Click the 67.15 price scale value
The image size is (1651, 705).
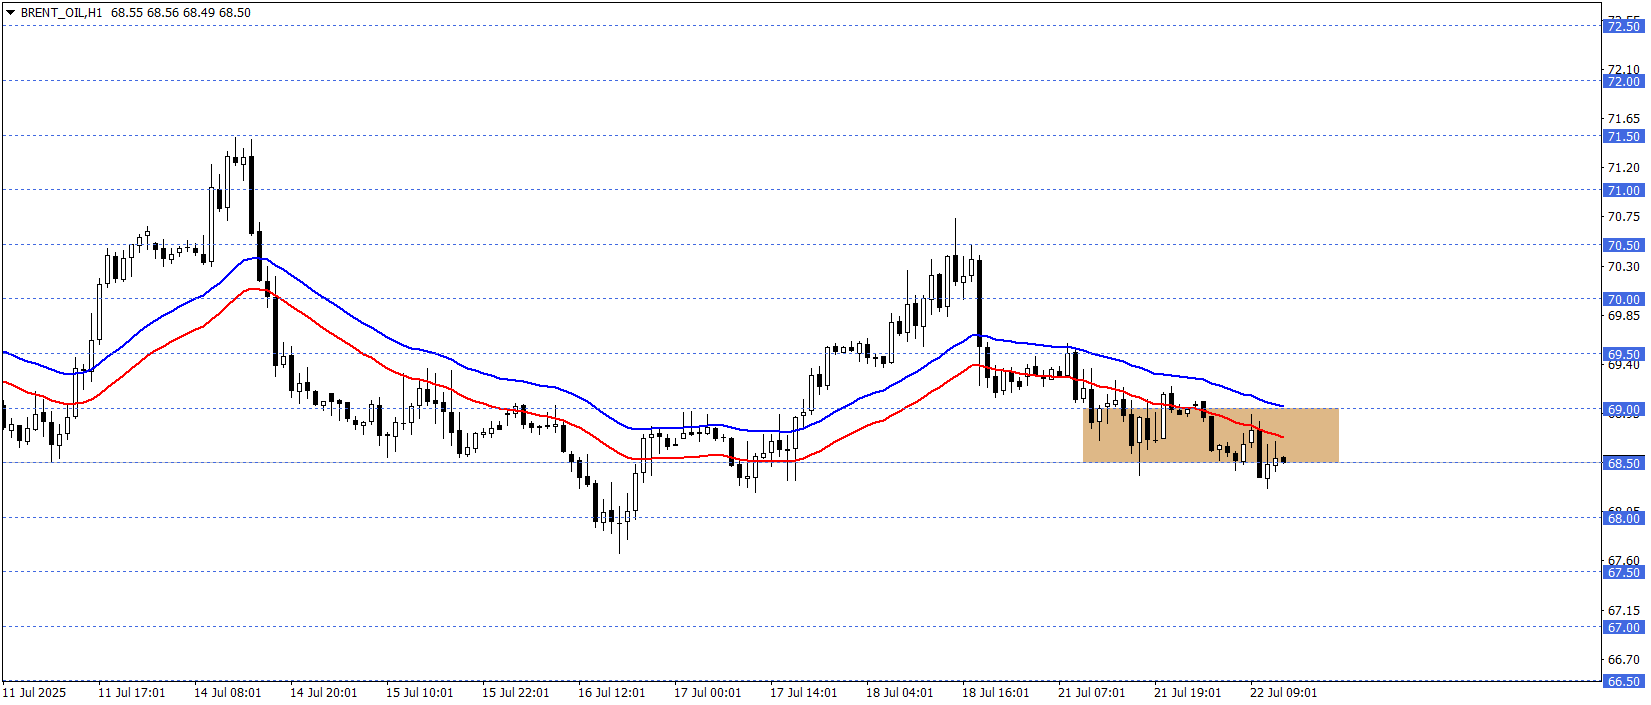click(1623, 611)
